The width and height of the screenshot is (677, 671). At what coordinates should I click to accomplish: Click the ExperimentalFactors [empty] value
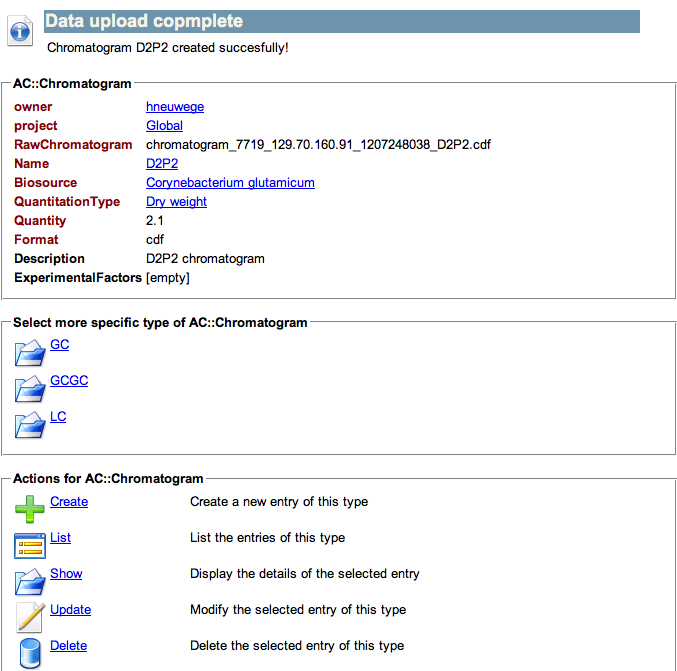pyautogui.click(x=168, y=278)
